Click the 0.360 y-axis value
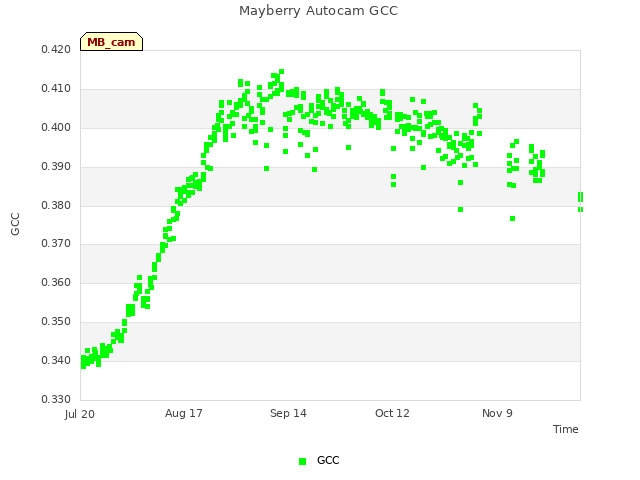This screenshot has width=640, height=480. coord(56,282)
